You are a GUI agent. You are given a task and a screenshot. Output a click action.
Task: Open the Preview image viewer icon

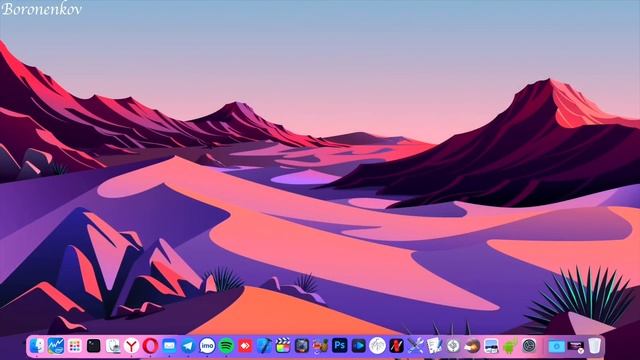491,346
